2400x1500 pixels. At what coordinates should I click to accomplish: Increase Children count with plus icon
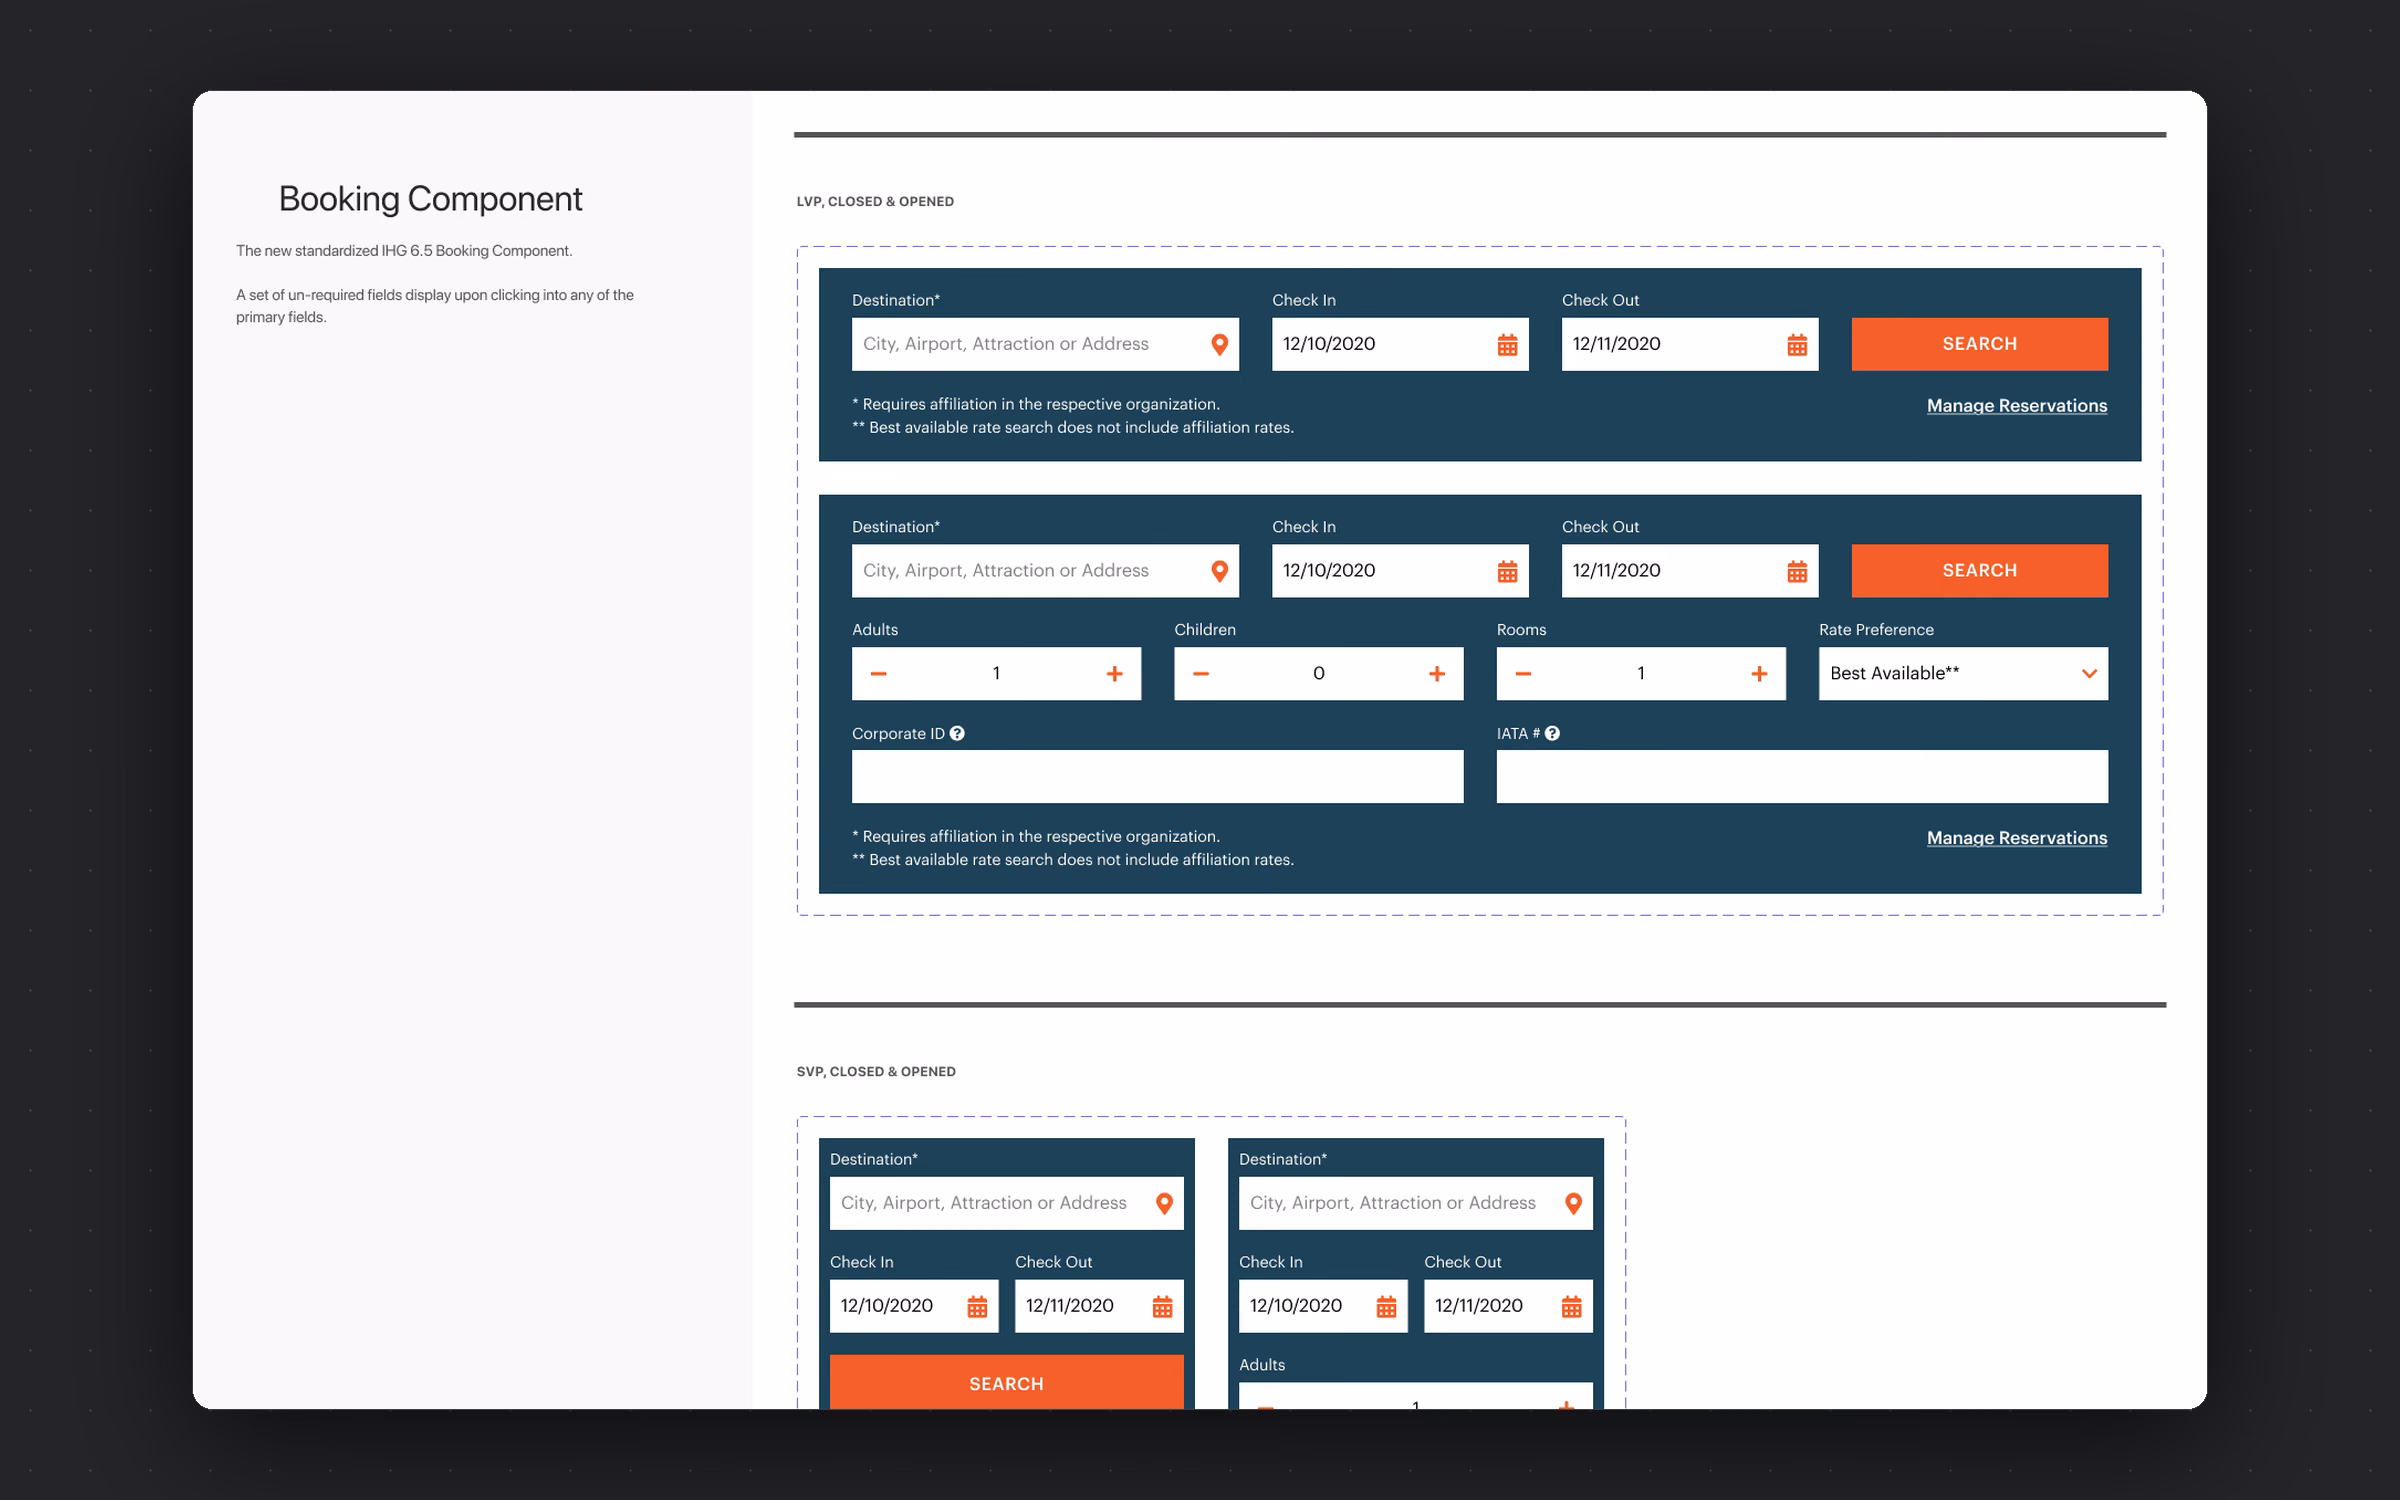(x=1437, y=674)
